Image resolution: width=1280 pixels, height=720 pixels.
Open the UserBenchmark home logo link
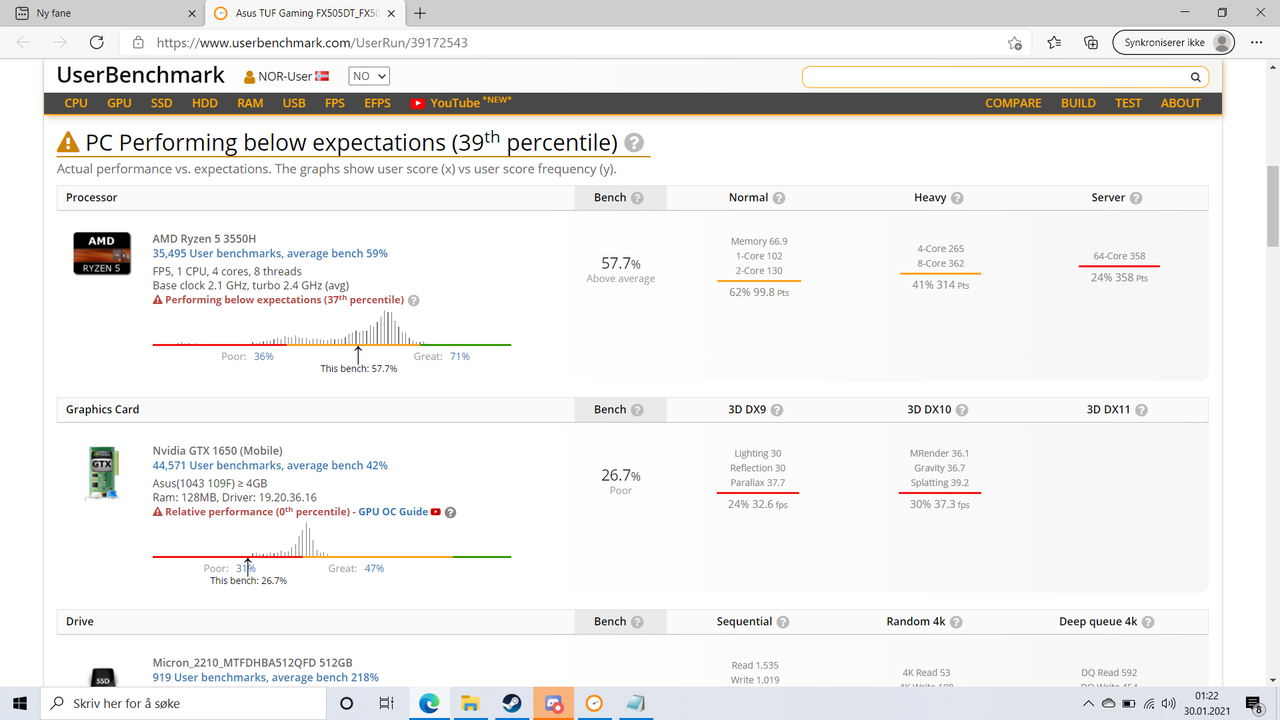(140, 76)
